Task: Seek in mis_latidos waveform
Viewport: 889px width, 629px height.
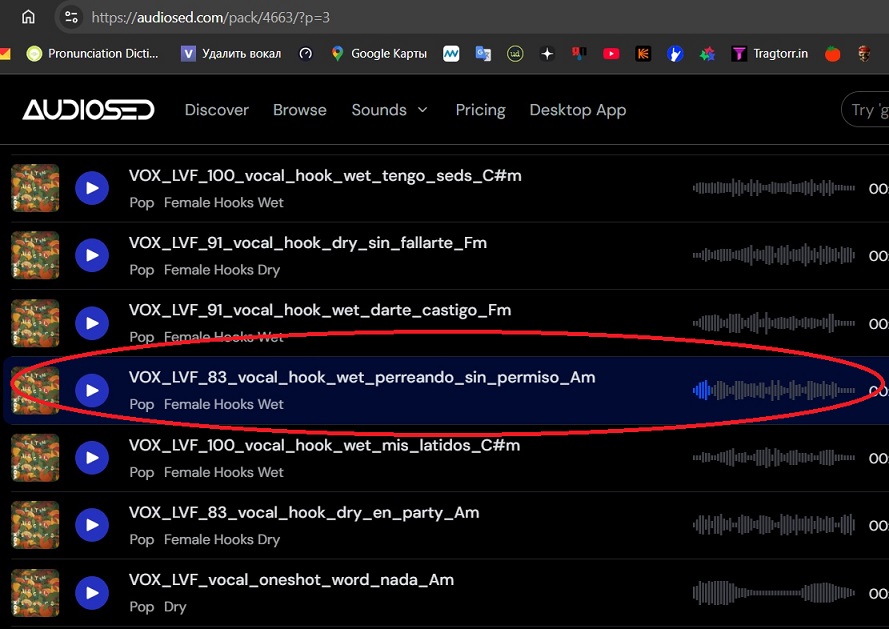Action: click(773, 458)
